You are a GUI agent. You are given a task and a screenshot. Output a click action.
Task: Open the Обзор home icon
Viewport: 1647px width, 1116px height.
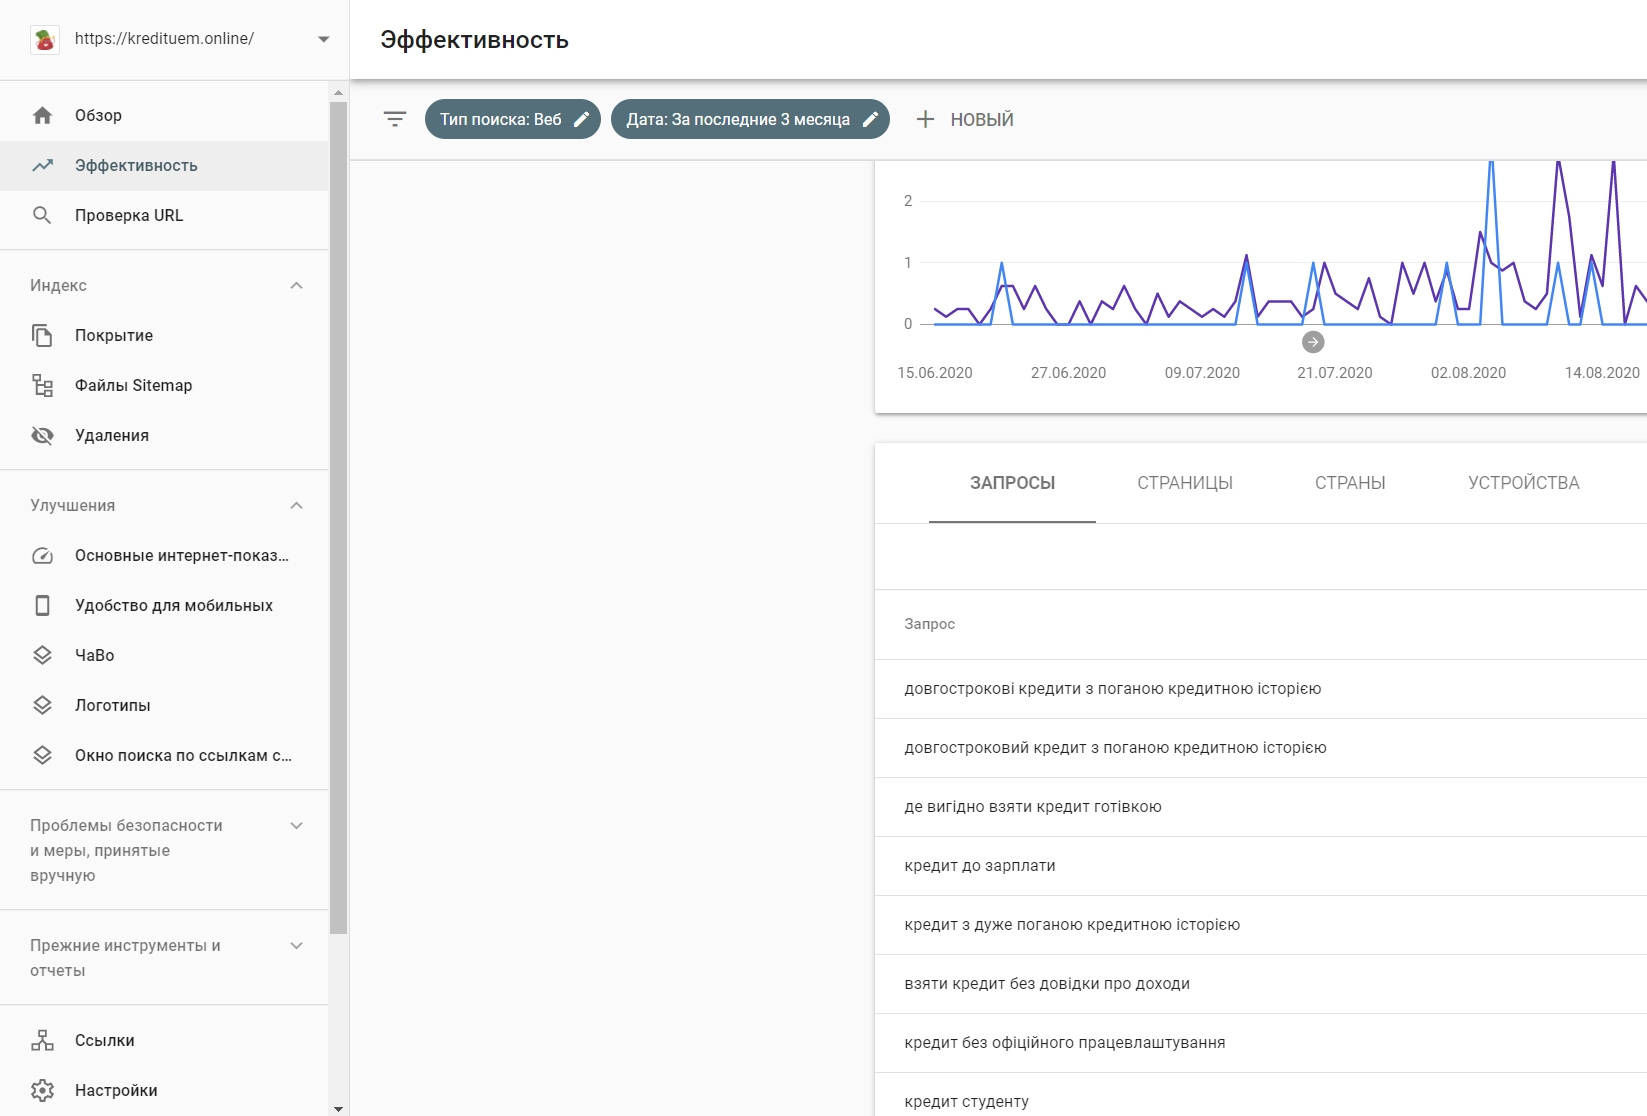[x=42, y=115]
